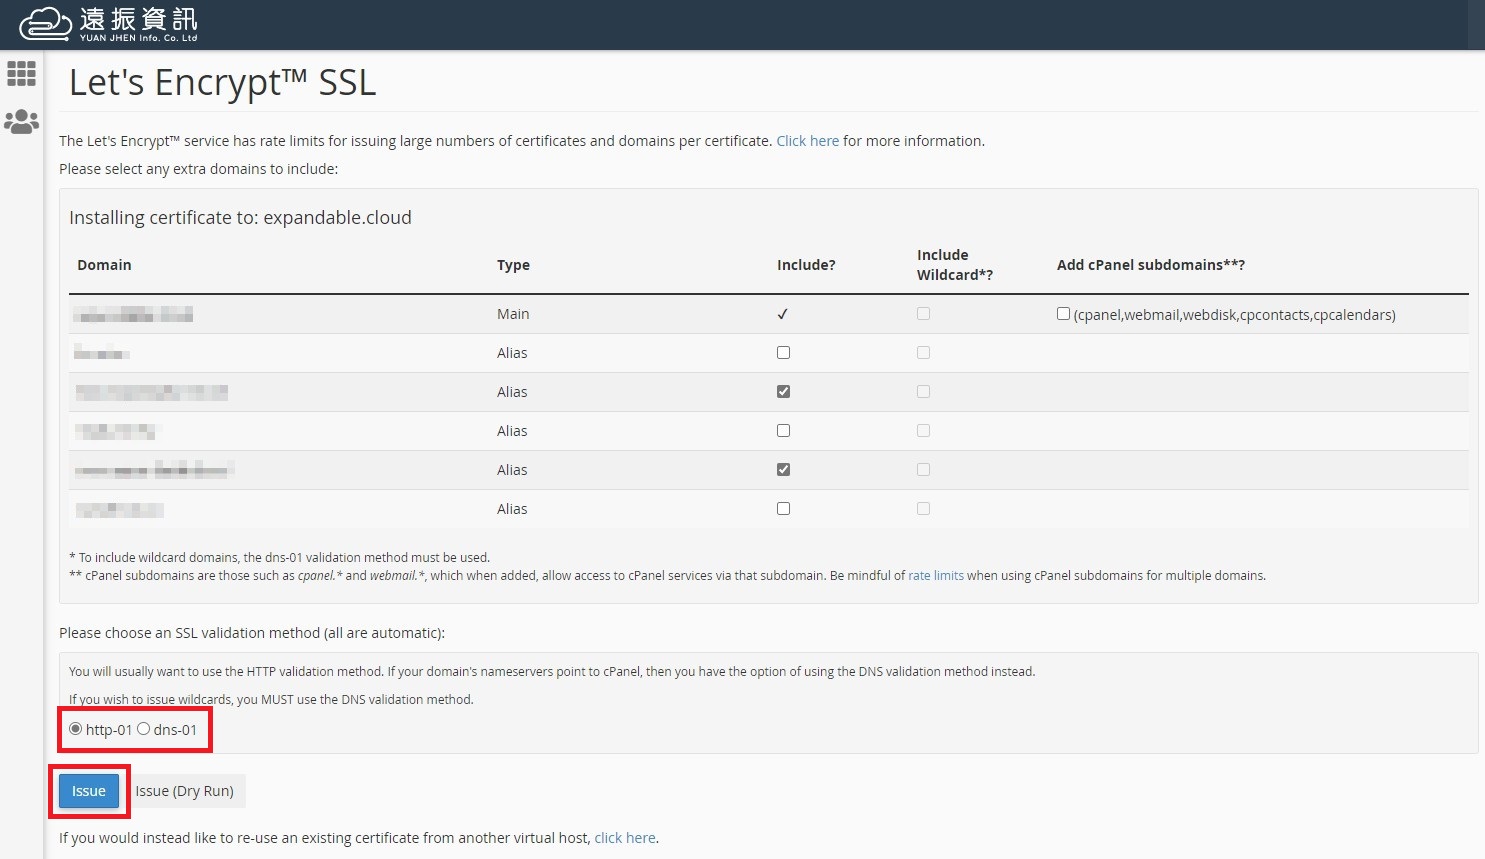Uncheck the fifth Alias domain's Include checkbox
Screen dimensions: 1485x859
point(783,508)
